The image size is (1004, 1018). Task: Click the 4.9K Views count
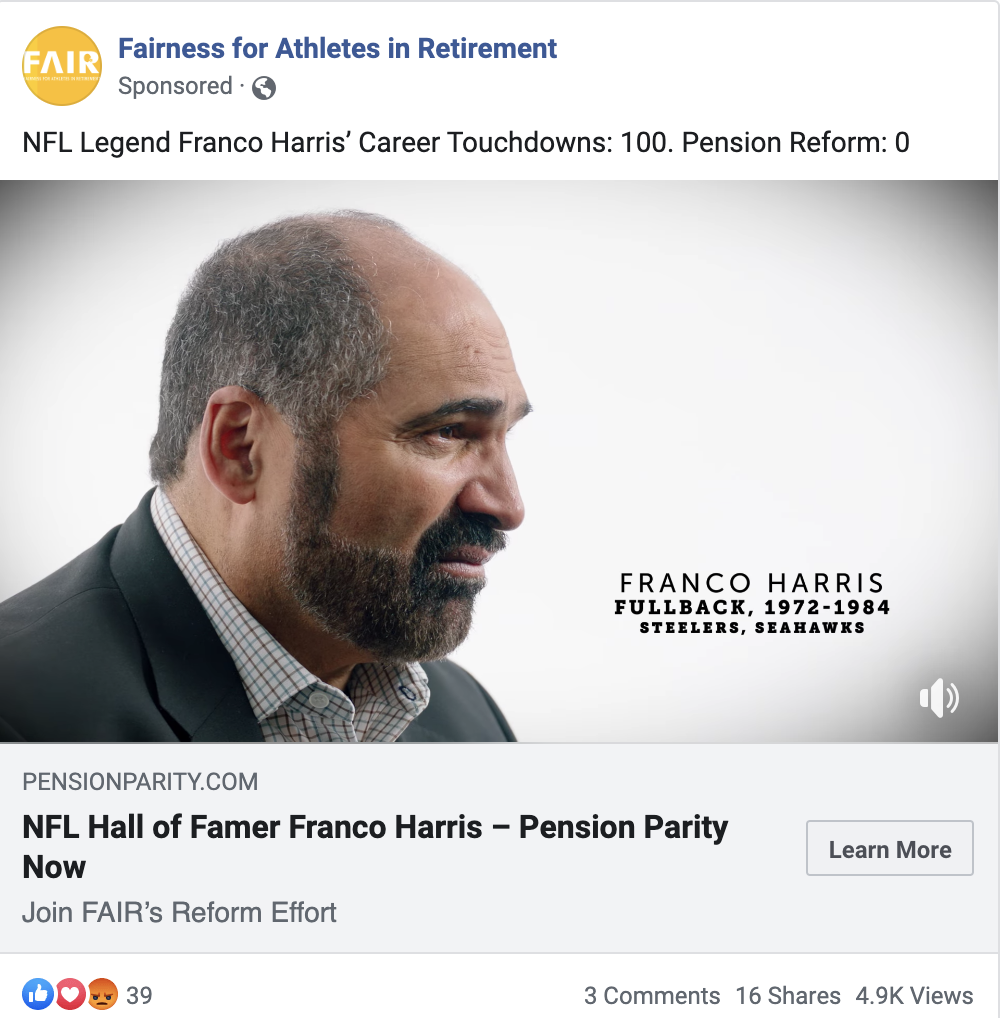pos(914,995)
